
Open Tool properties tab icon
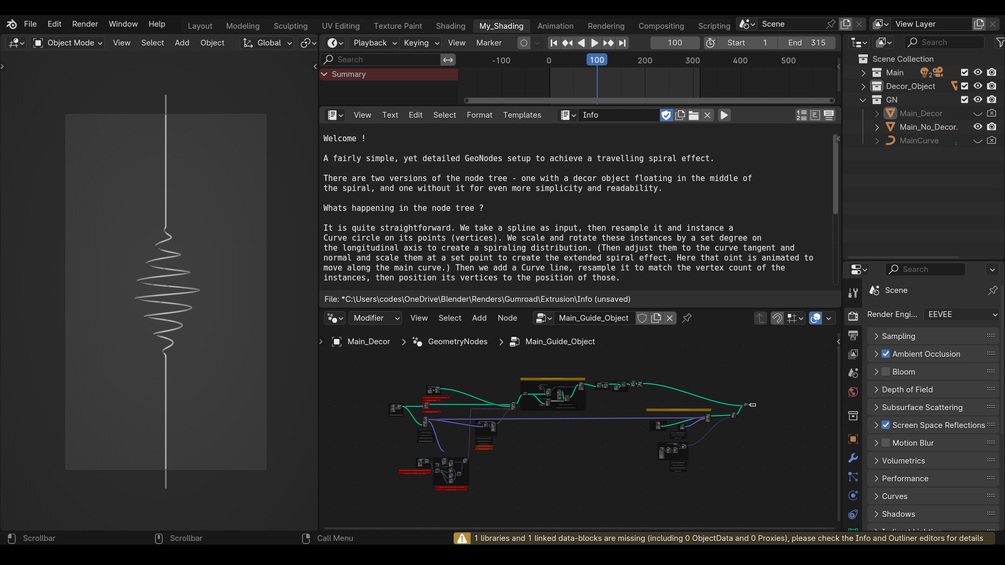click(852, 293)
